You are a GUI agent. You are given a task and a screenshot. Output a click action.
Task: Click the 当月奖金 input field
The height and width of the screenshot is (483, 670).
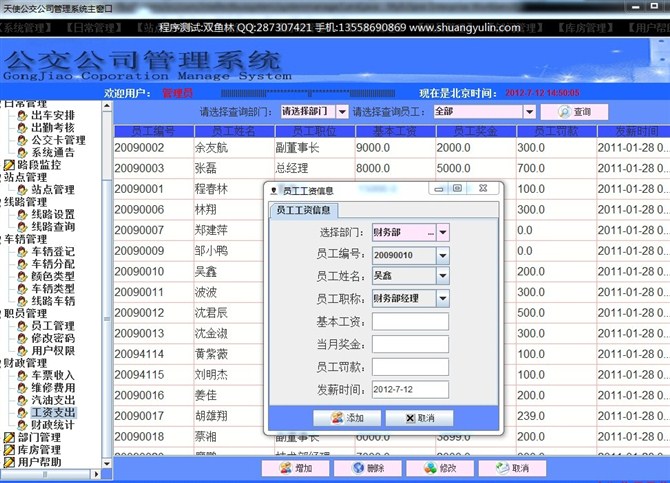410,344
